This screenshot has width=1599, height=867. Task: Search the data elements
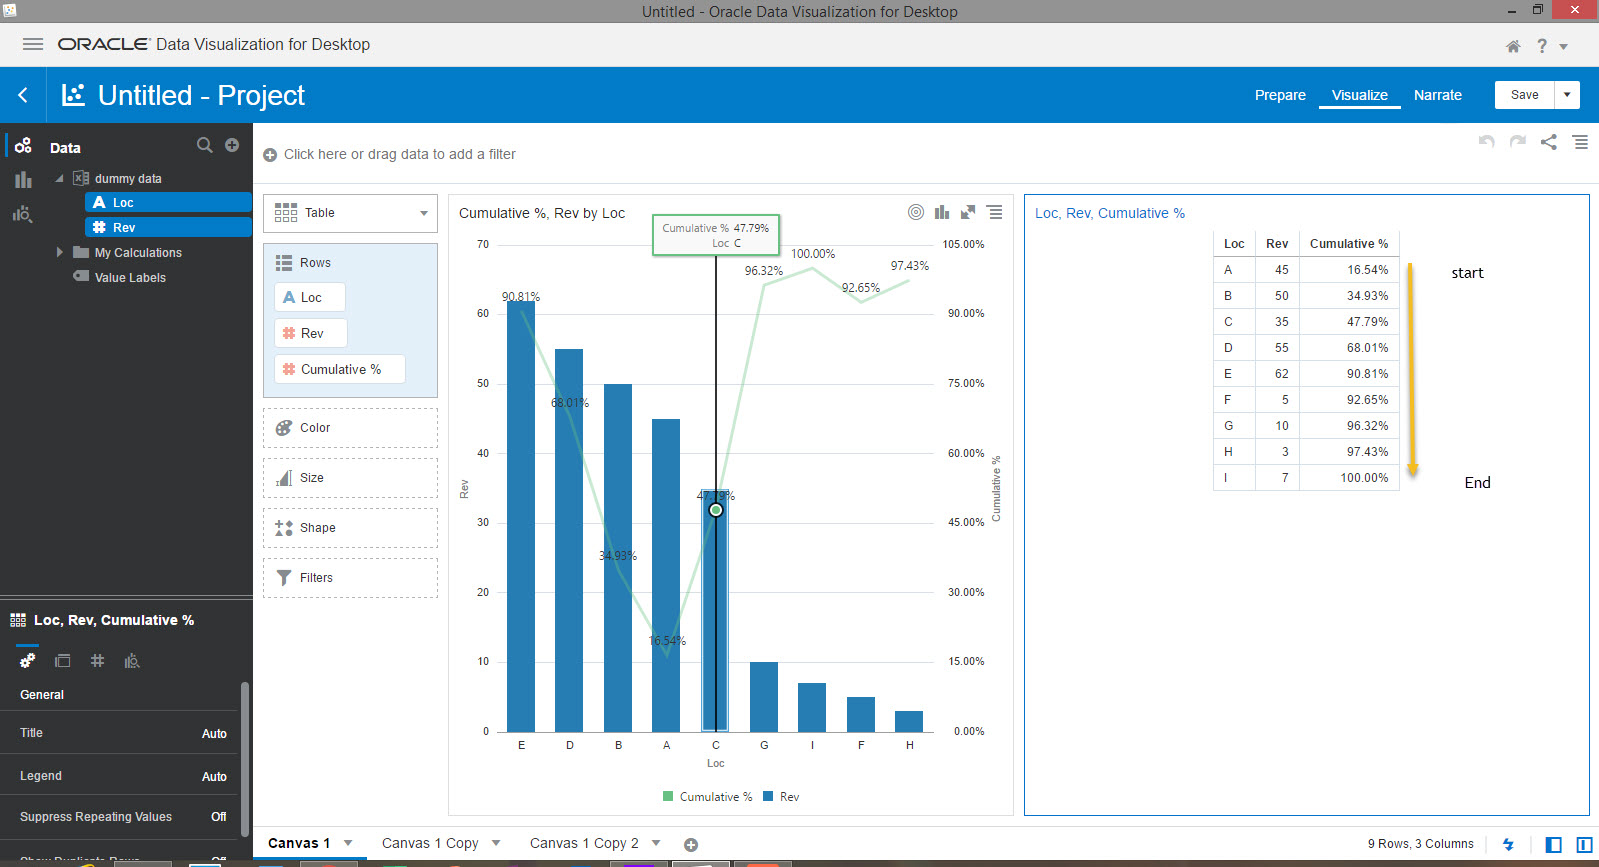pyautogui.click(x=205, y=145)
